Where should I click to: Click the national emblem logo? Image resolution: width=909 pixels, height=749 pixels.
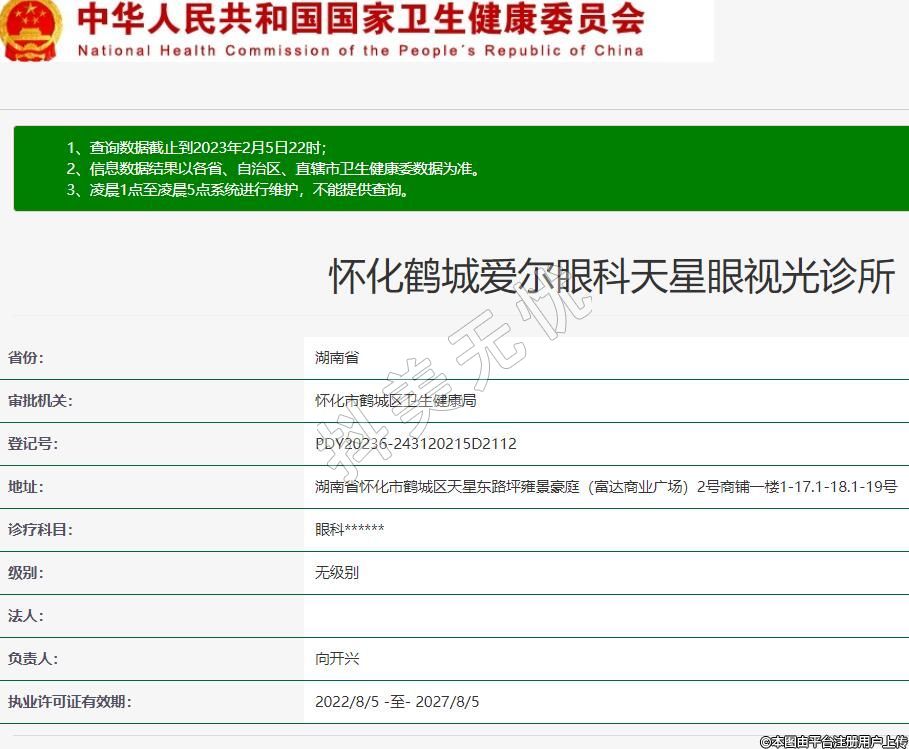31,30
